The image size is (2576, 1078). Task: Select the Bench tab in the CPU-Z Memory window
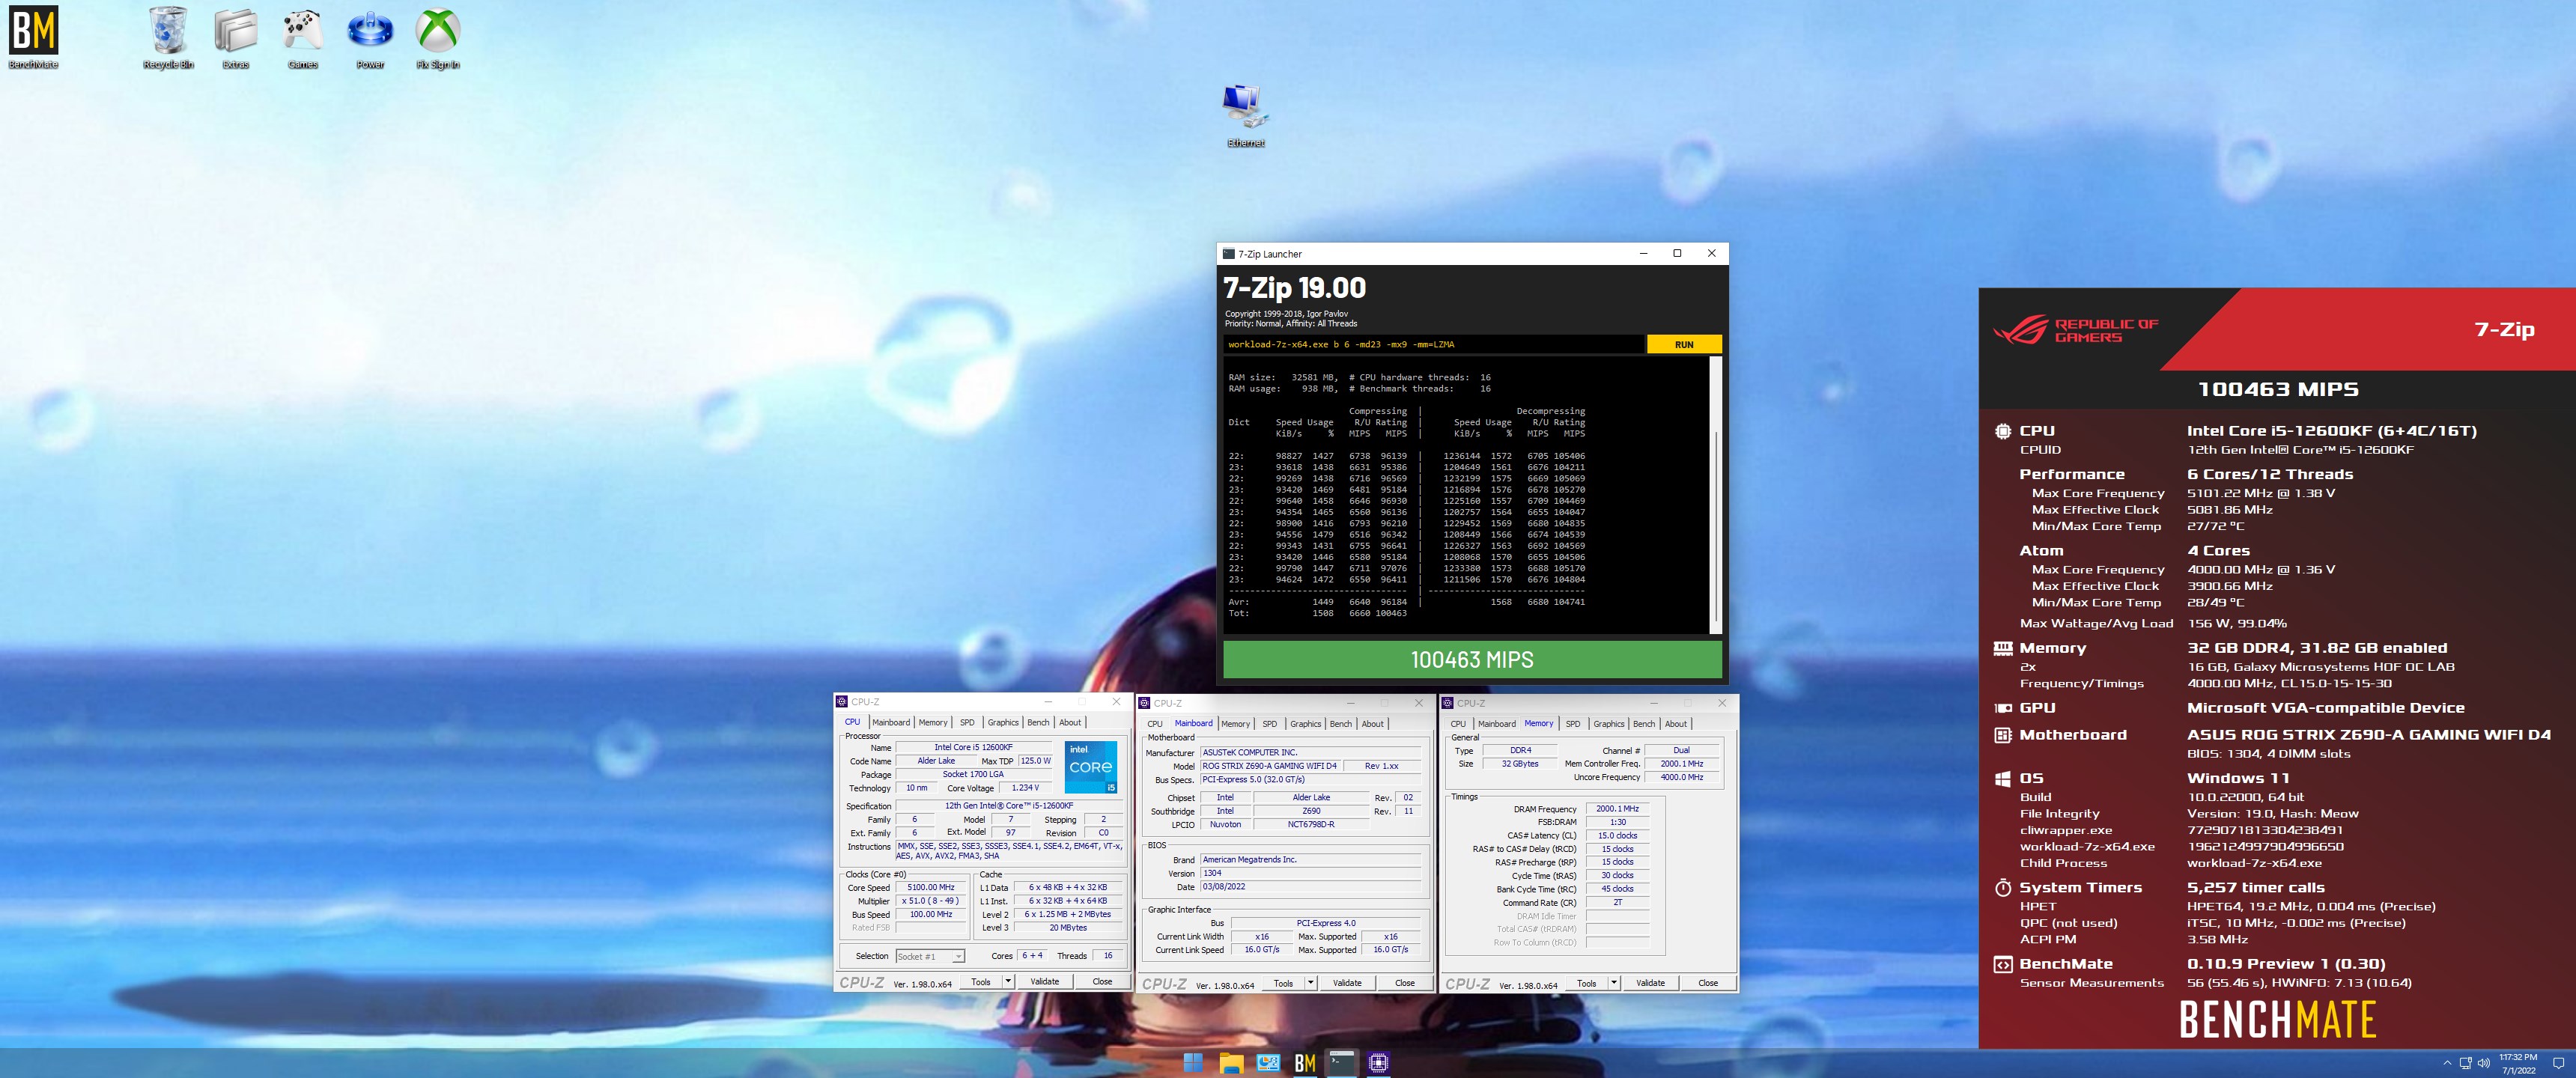tap(1644, 724)
